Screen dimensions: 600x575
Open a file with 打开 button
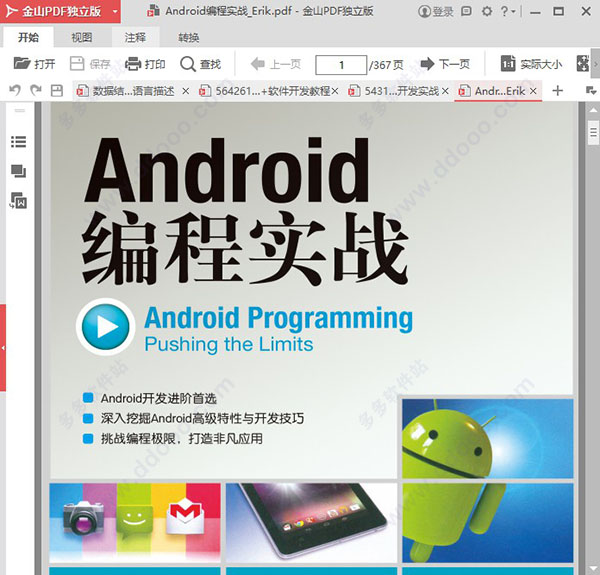(34, 64)
